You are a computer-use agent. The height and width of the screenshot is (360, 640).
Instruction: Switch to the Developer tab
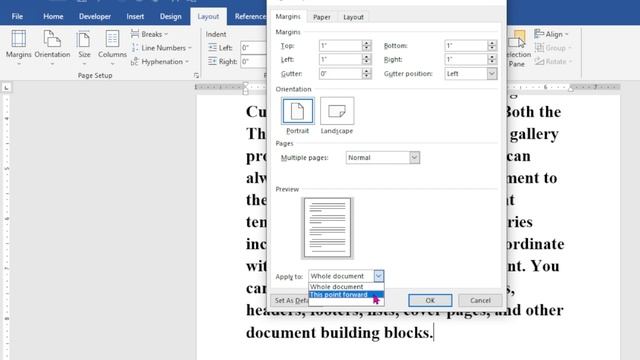(x=95, y=16)
